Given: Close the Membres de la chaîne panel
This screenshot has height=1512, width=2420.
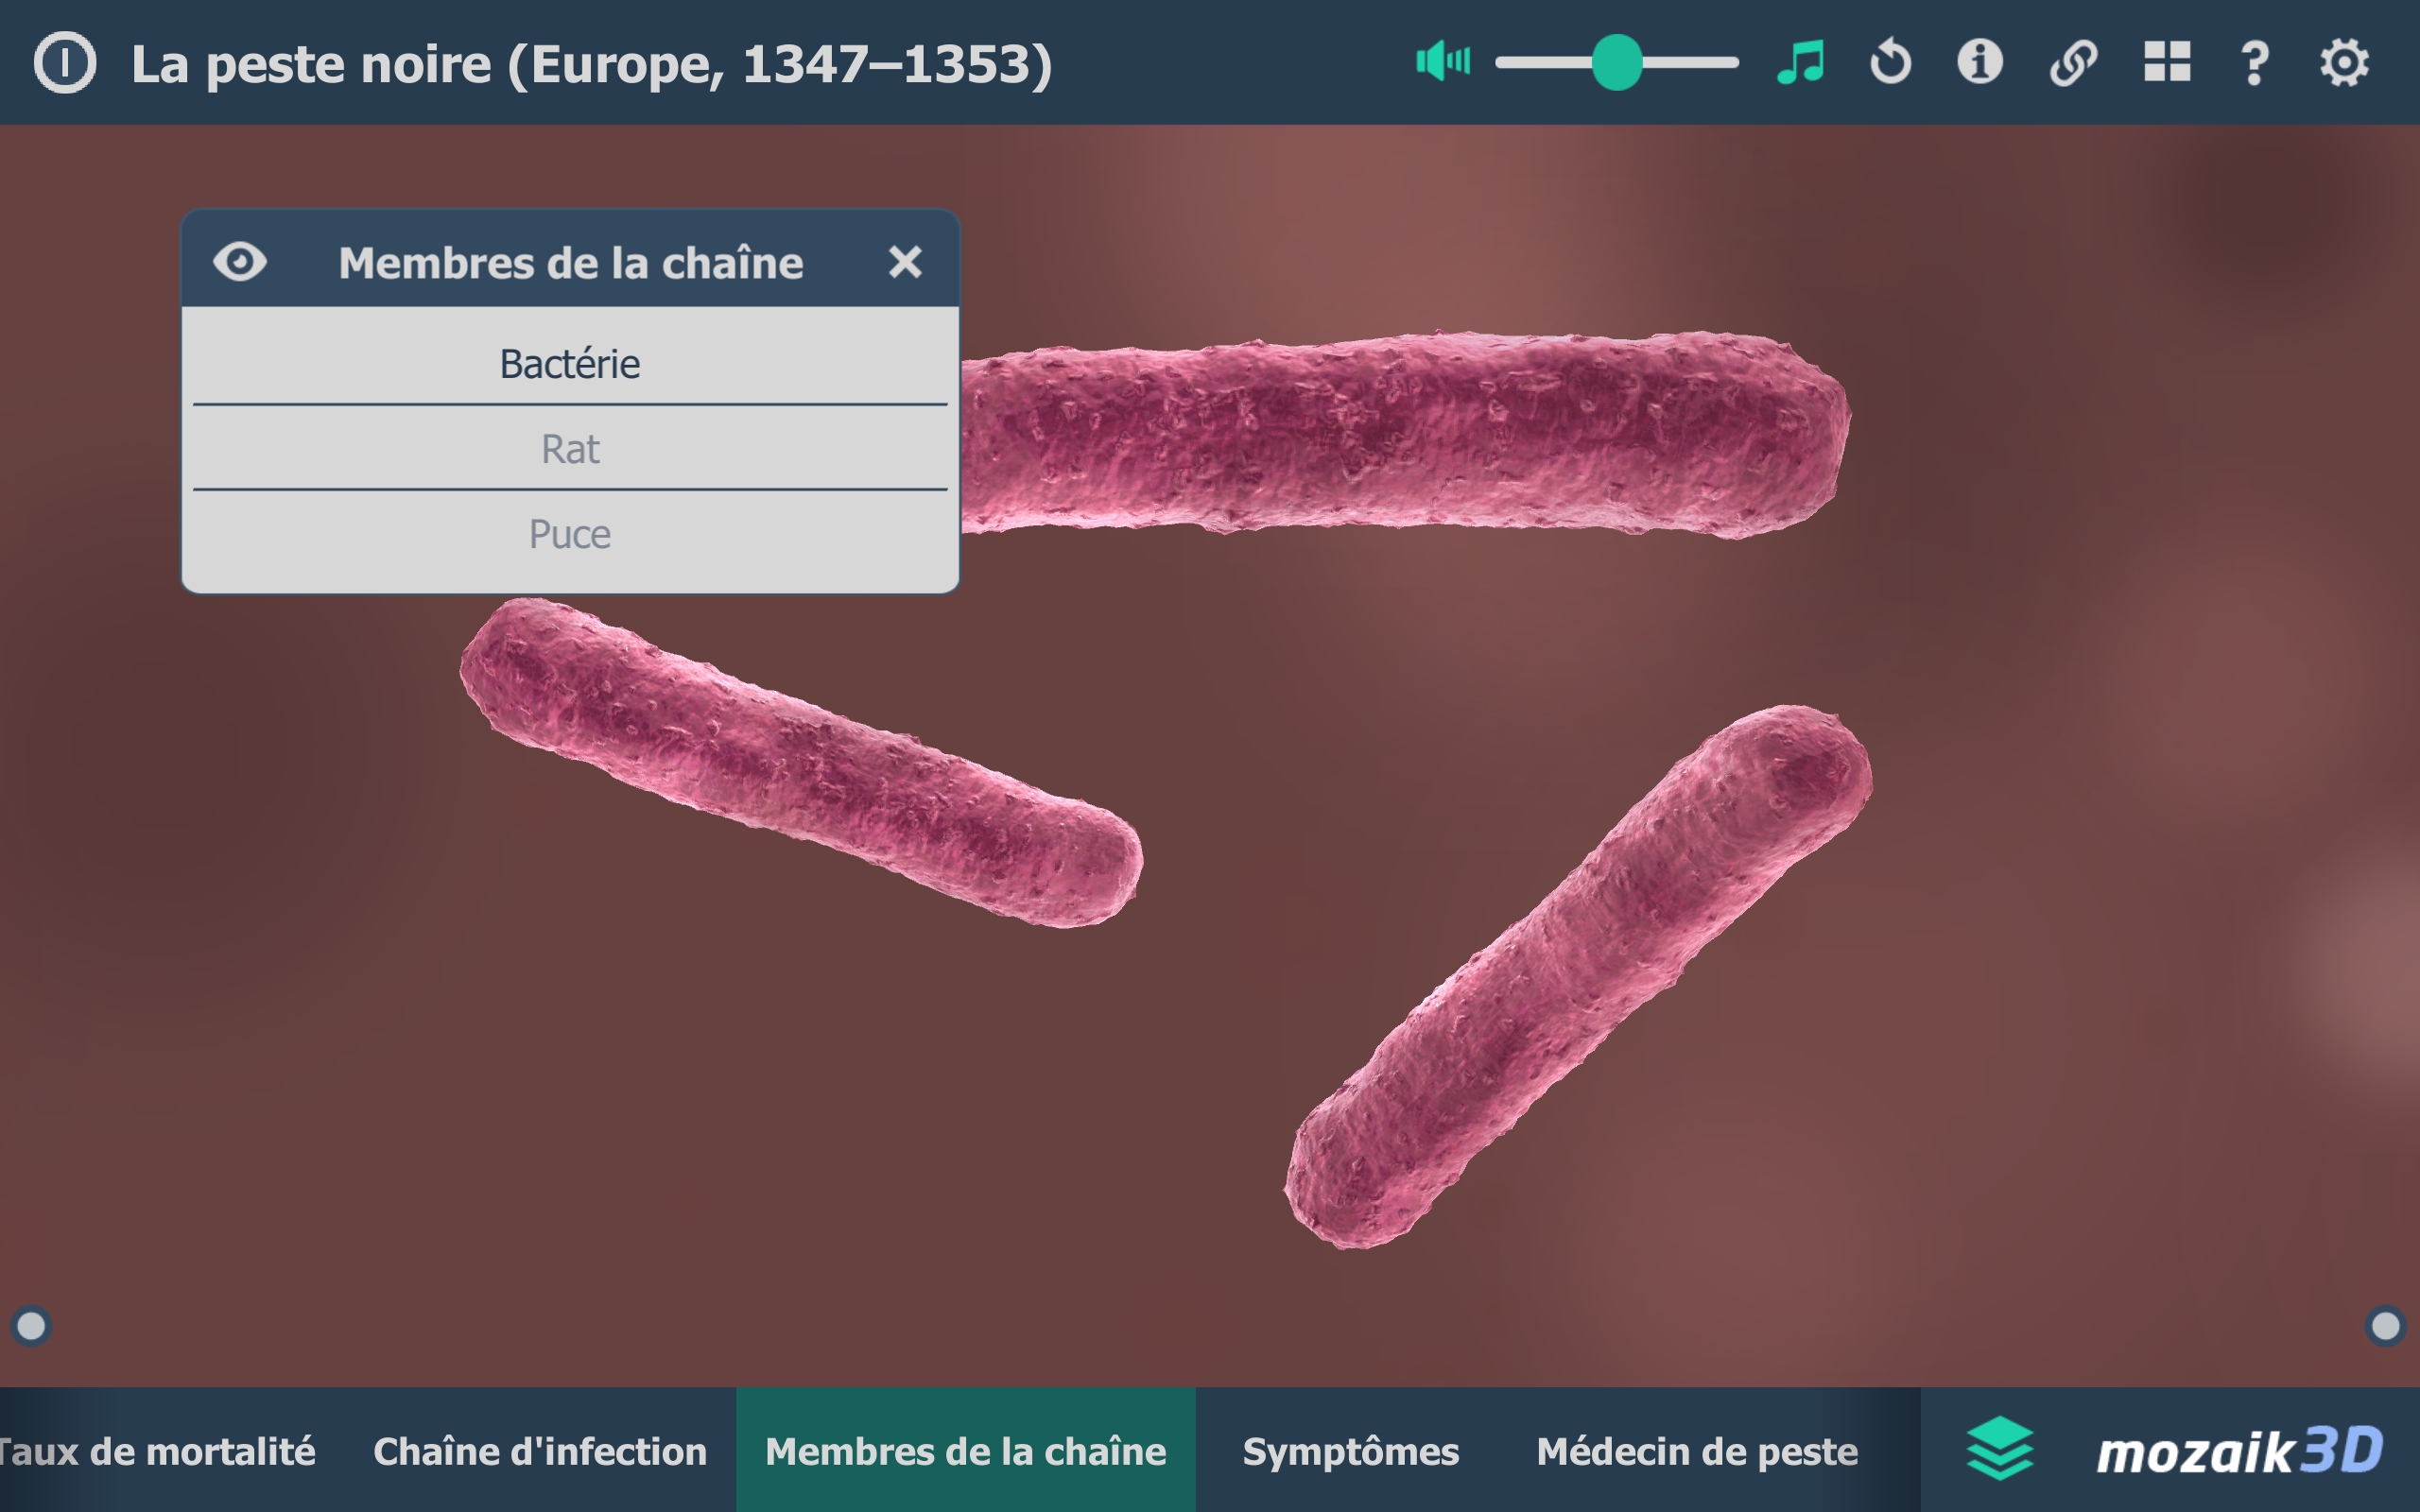Looking at the screenshot, I should (904, 262).
